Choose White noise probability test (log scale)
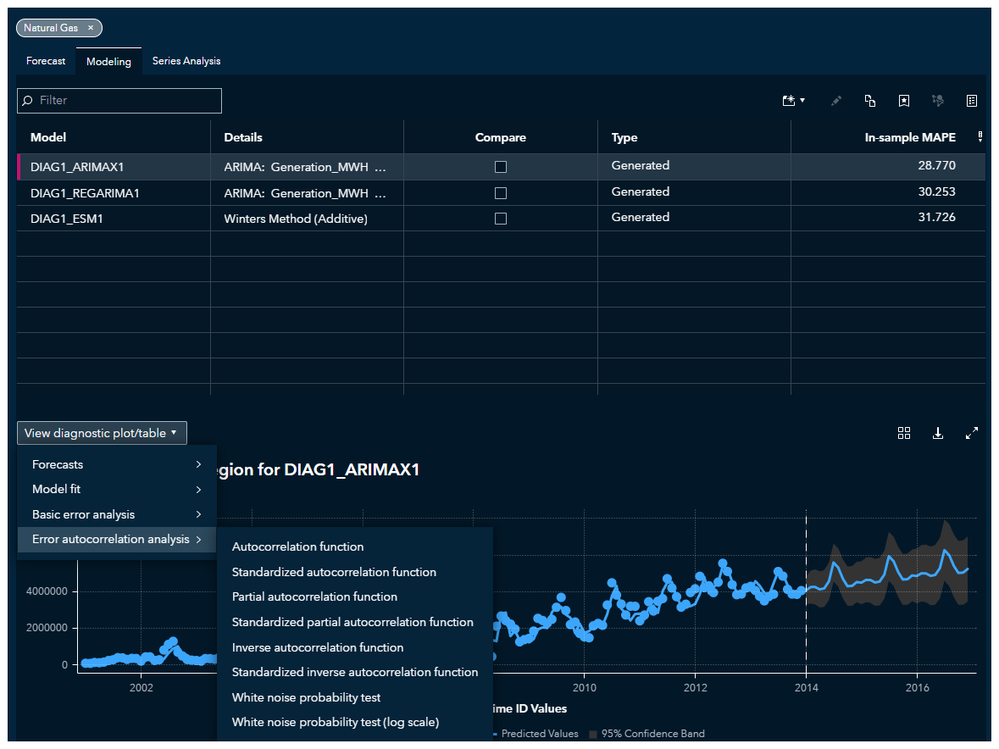The image size is (999, 749). tap(335, 723)
